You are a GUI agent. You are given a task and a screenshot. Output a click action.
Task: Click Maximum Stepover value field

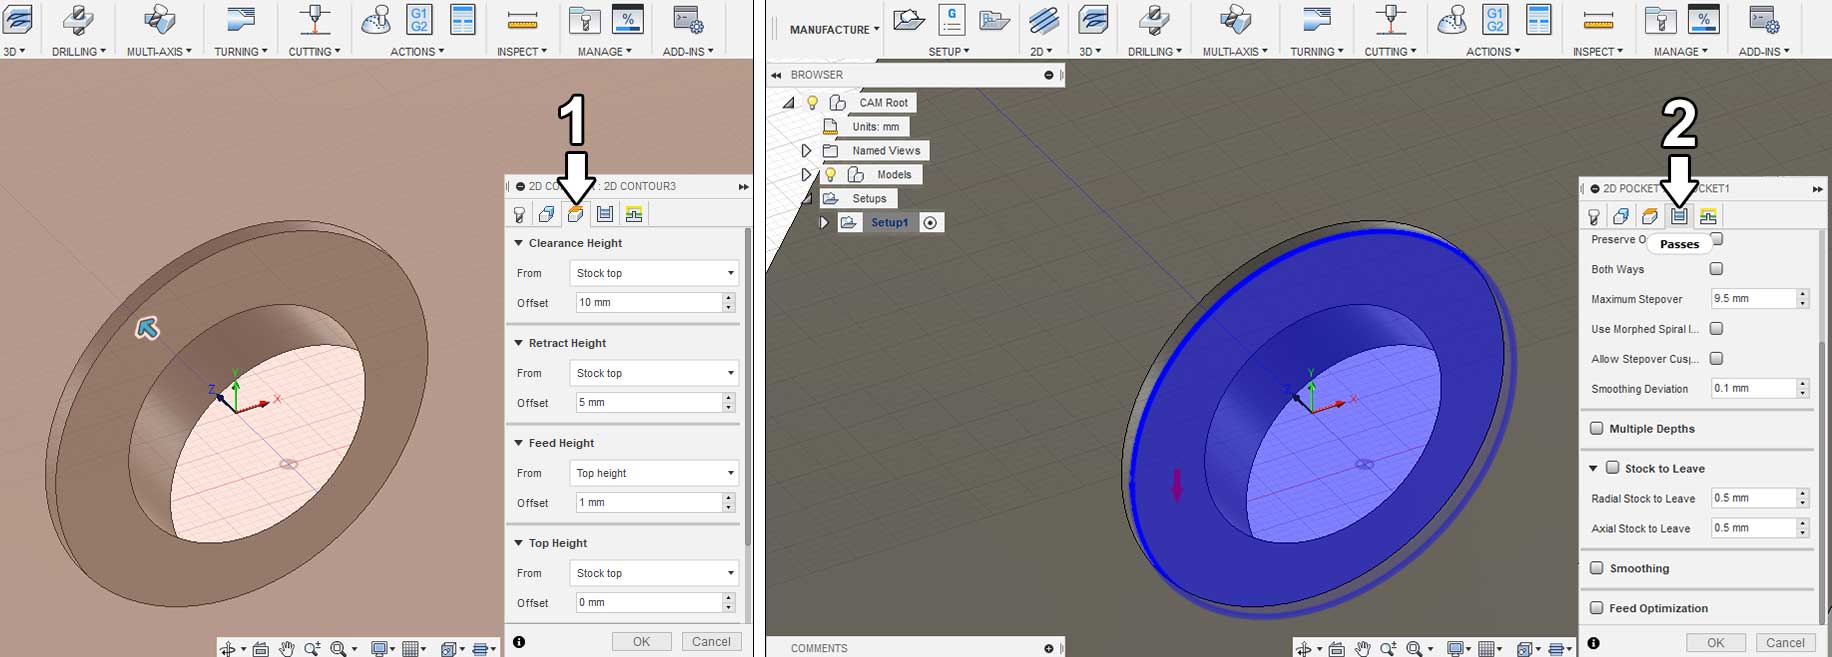click(1753, 298)
